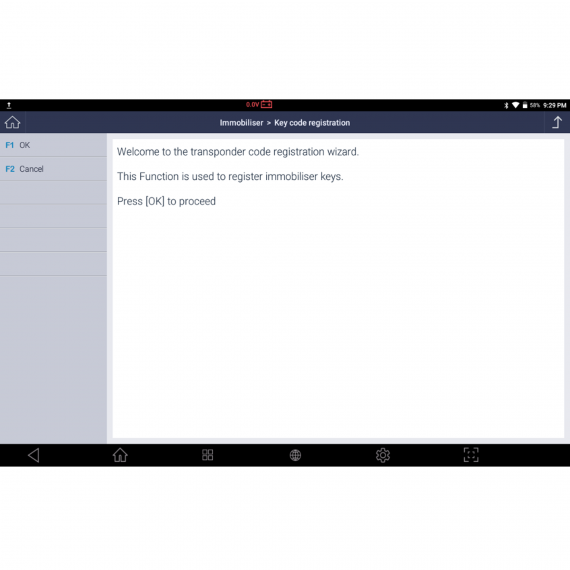The width and height of the screenshot is (570, 570).
Task: Open recent apps grid icon
Action: pyautogui.click(x=208, y=455)
